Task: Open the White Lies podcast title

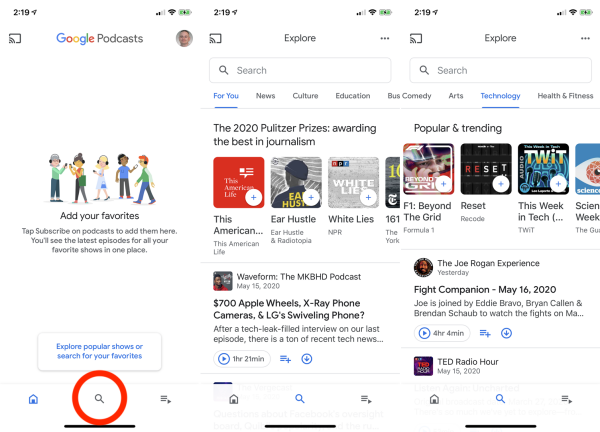Action: [x=351, y=219]
